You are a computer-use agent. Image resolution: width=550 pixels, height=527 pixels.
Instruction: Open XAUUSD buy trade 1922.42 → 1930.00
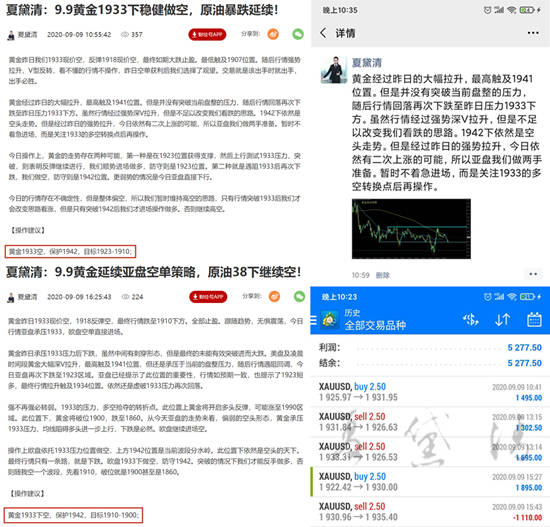click(x=430, y=482)
